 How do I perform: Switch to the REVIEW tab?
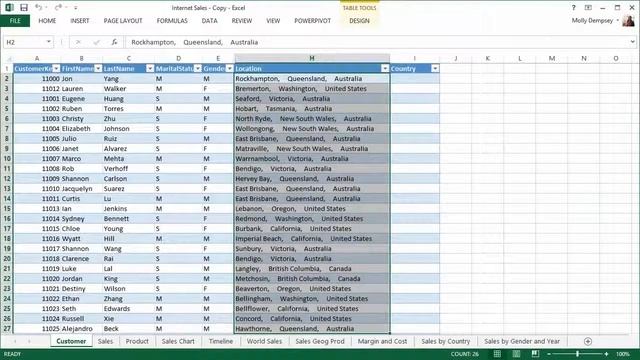[x=242, y=20]
